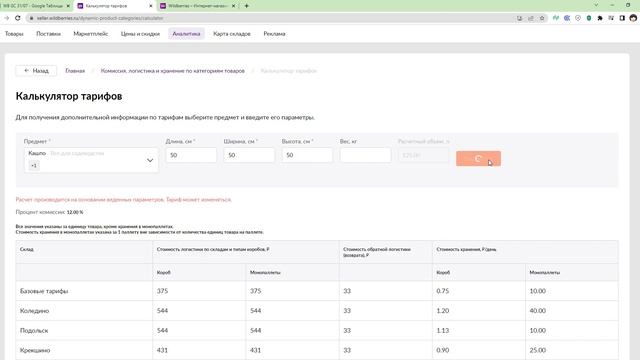Open the Маркетплейс menu

[91, 34]
